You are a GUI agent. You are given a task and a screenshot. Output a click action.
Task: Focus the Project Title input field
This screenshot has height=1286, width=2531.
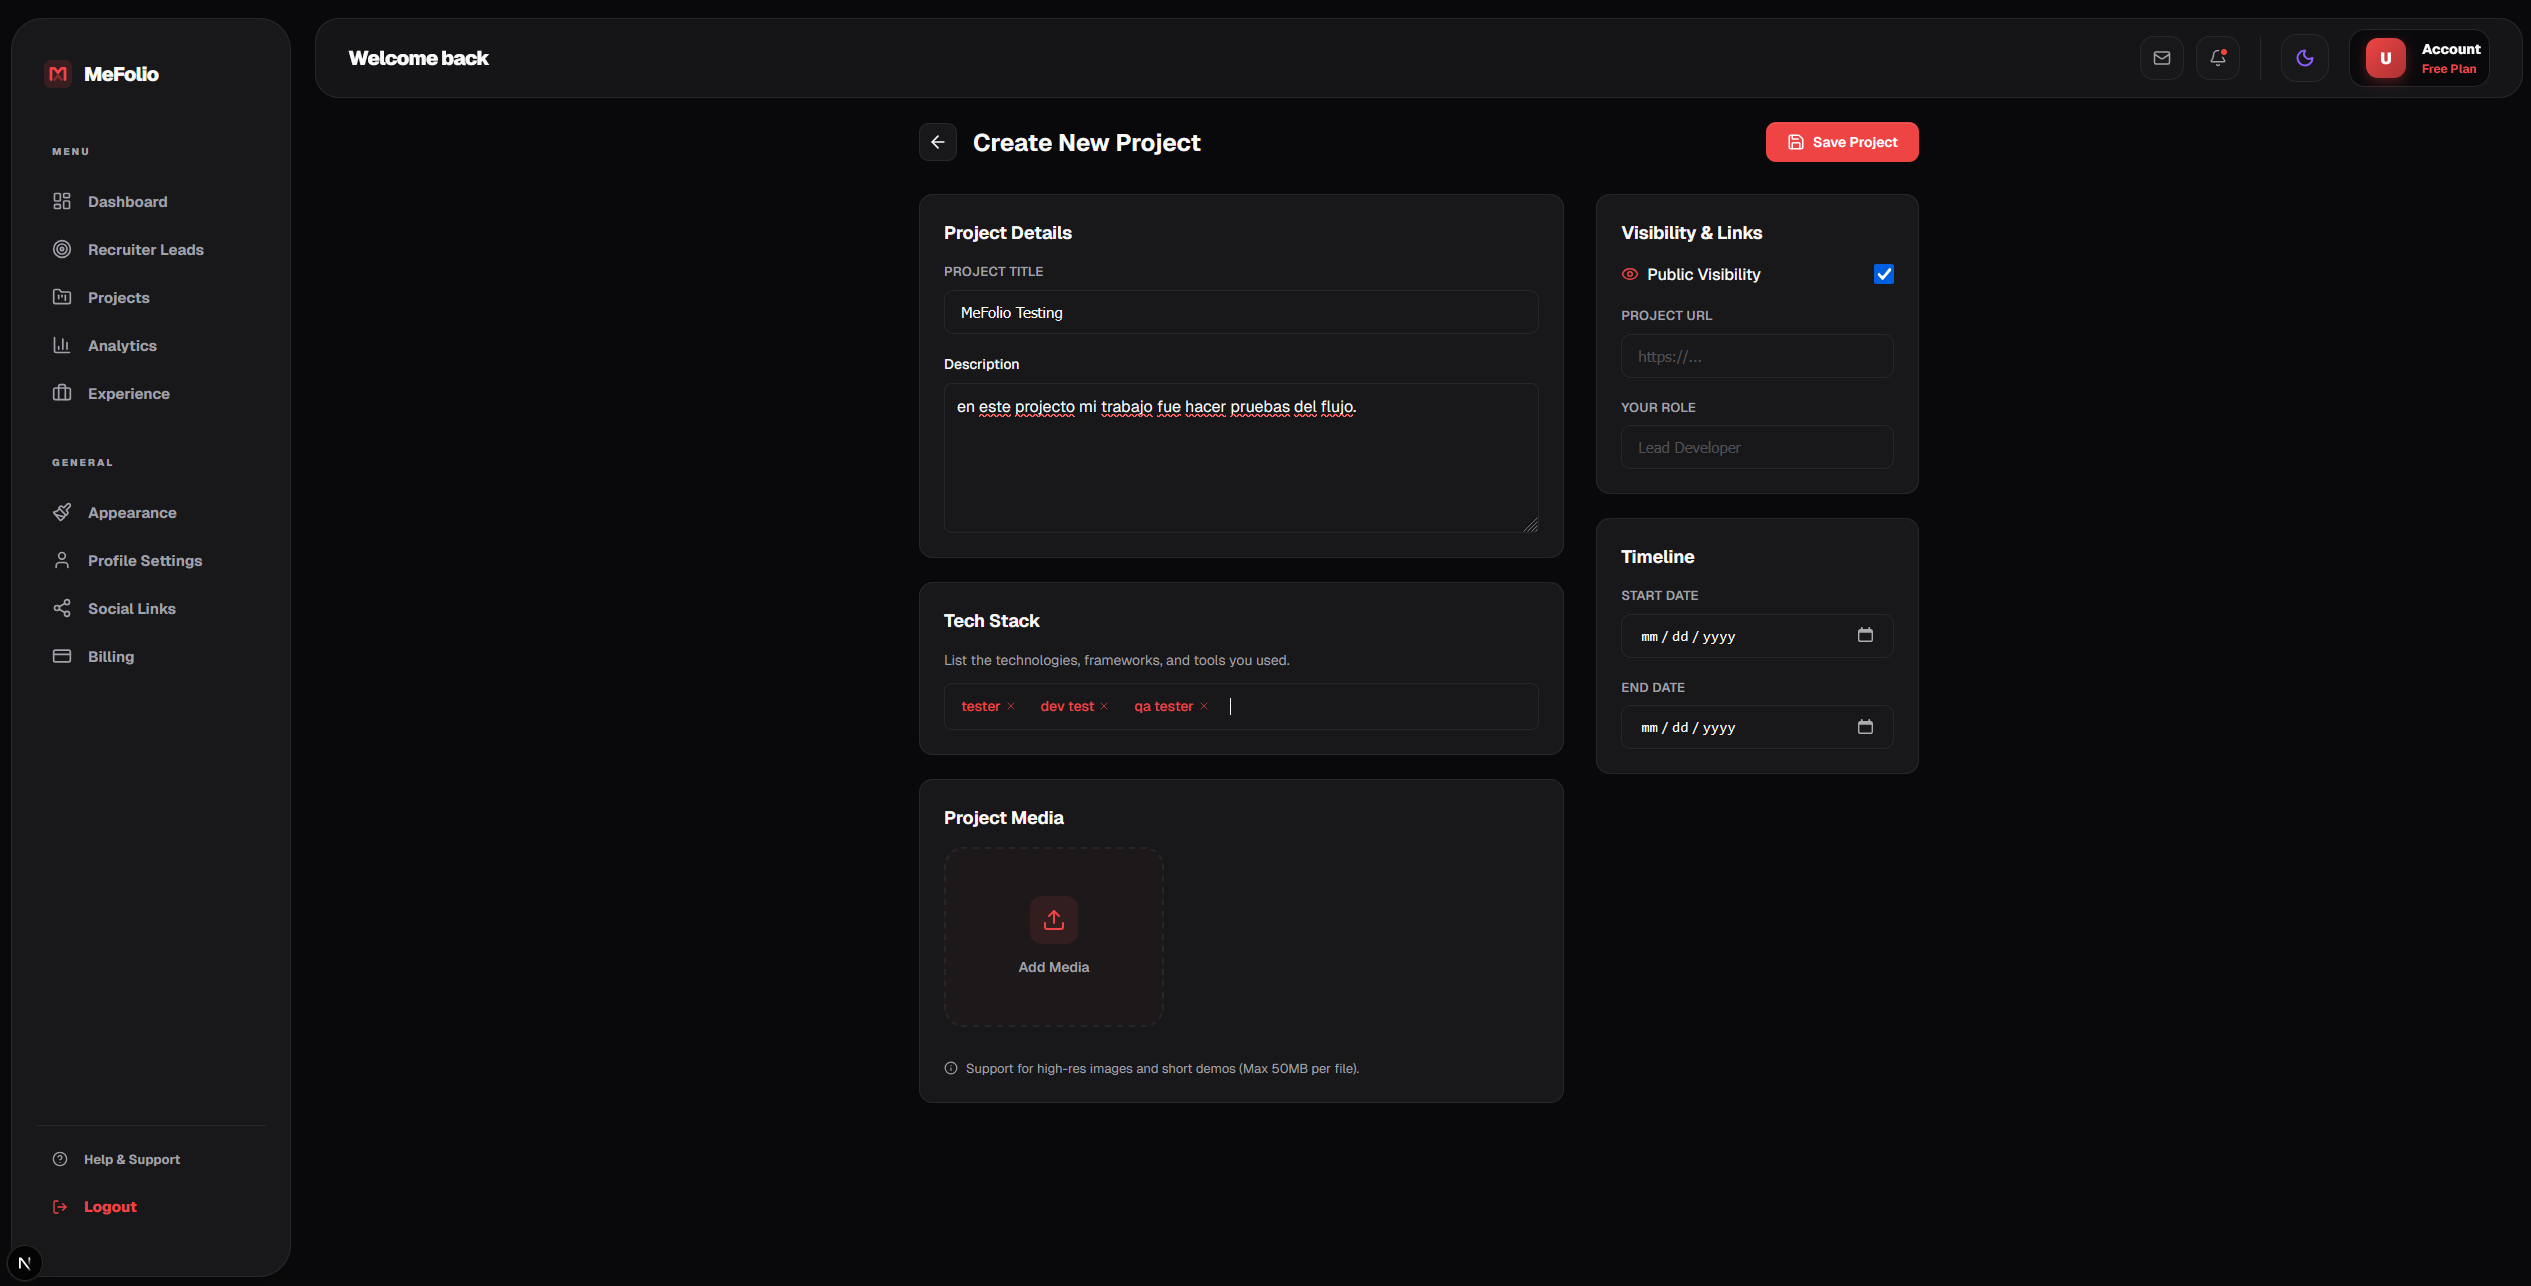1240,312
